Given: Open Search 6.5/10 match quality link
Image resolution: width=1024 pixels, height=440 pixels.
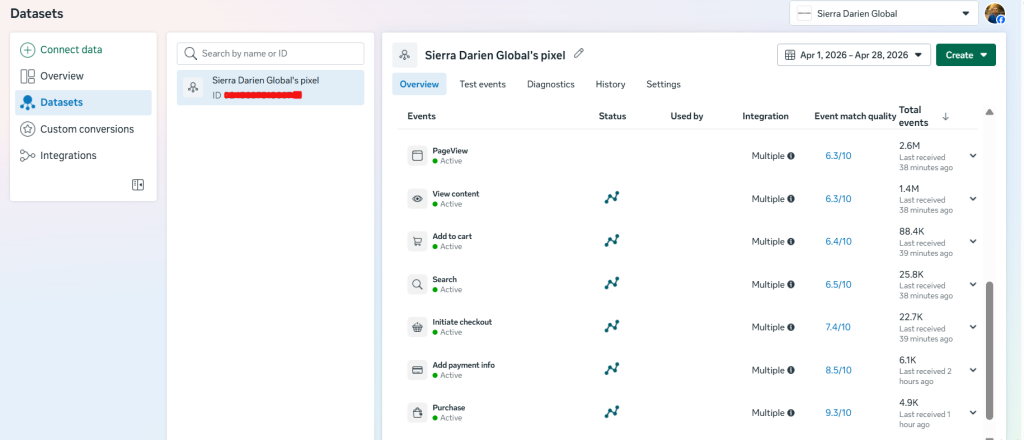Looking at the screenshot, I should tap(838, 285).
